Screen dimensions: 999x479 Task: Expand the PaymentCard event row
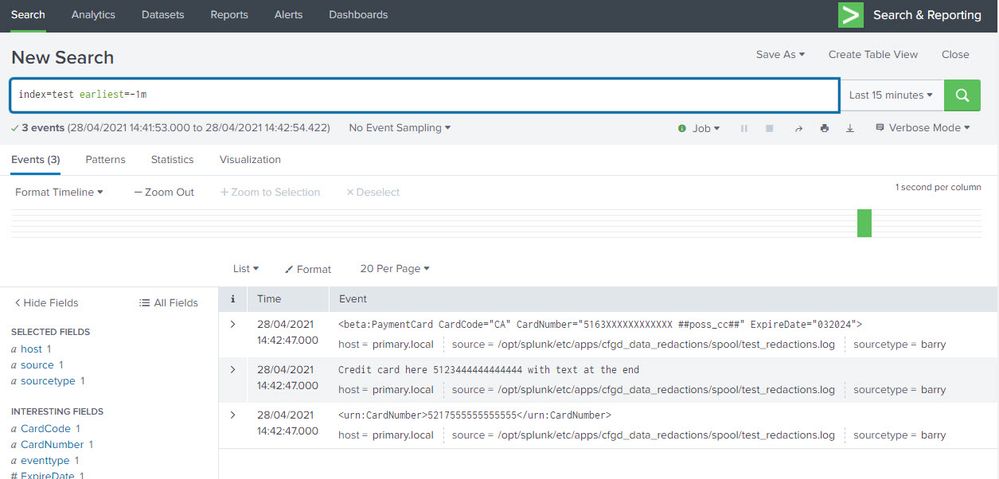click(233, 324)
